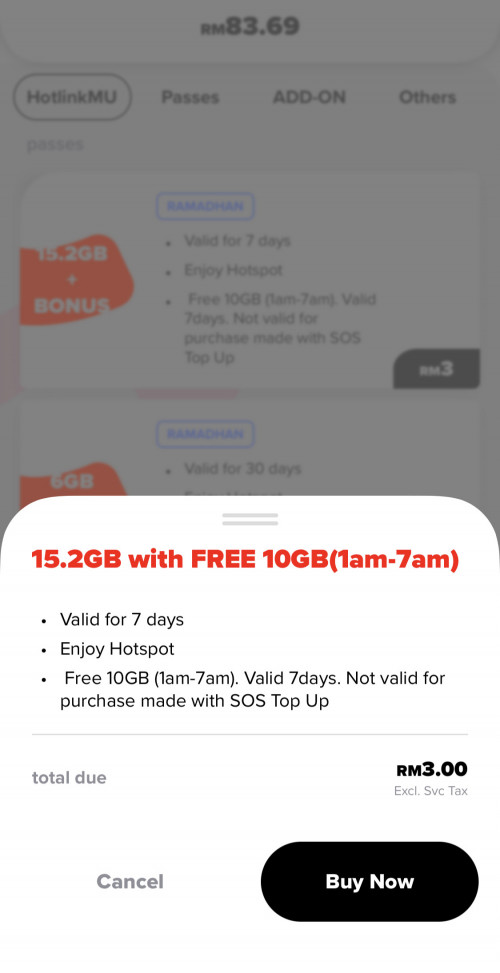Tap the 15.2GB with FREE 10GB title
The width and height of the screenshot is (500, 973).
pos(245,560)
